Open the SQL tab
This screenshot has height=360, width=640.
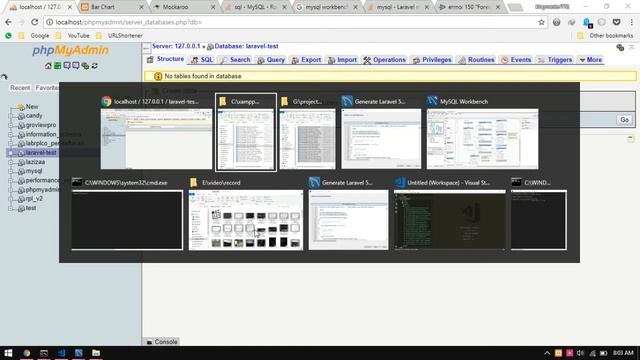click(x=202, y=60)
